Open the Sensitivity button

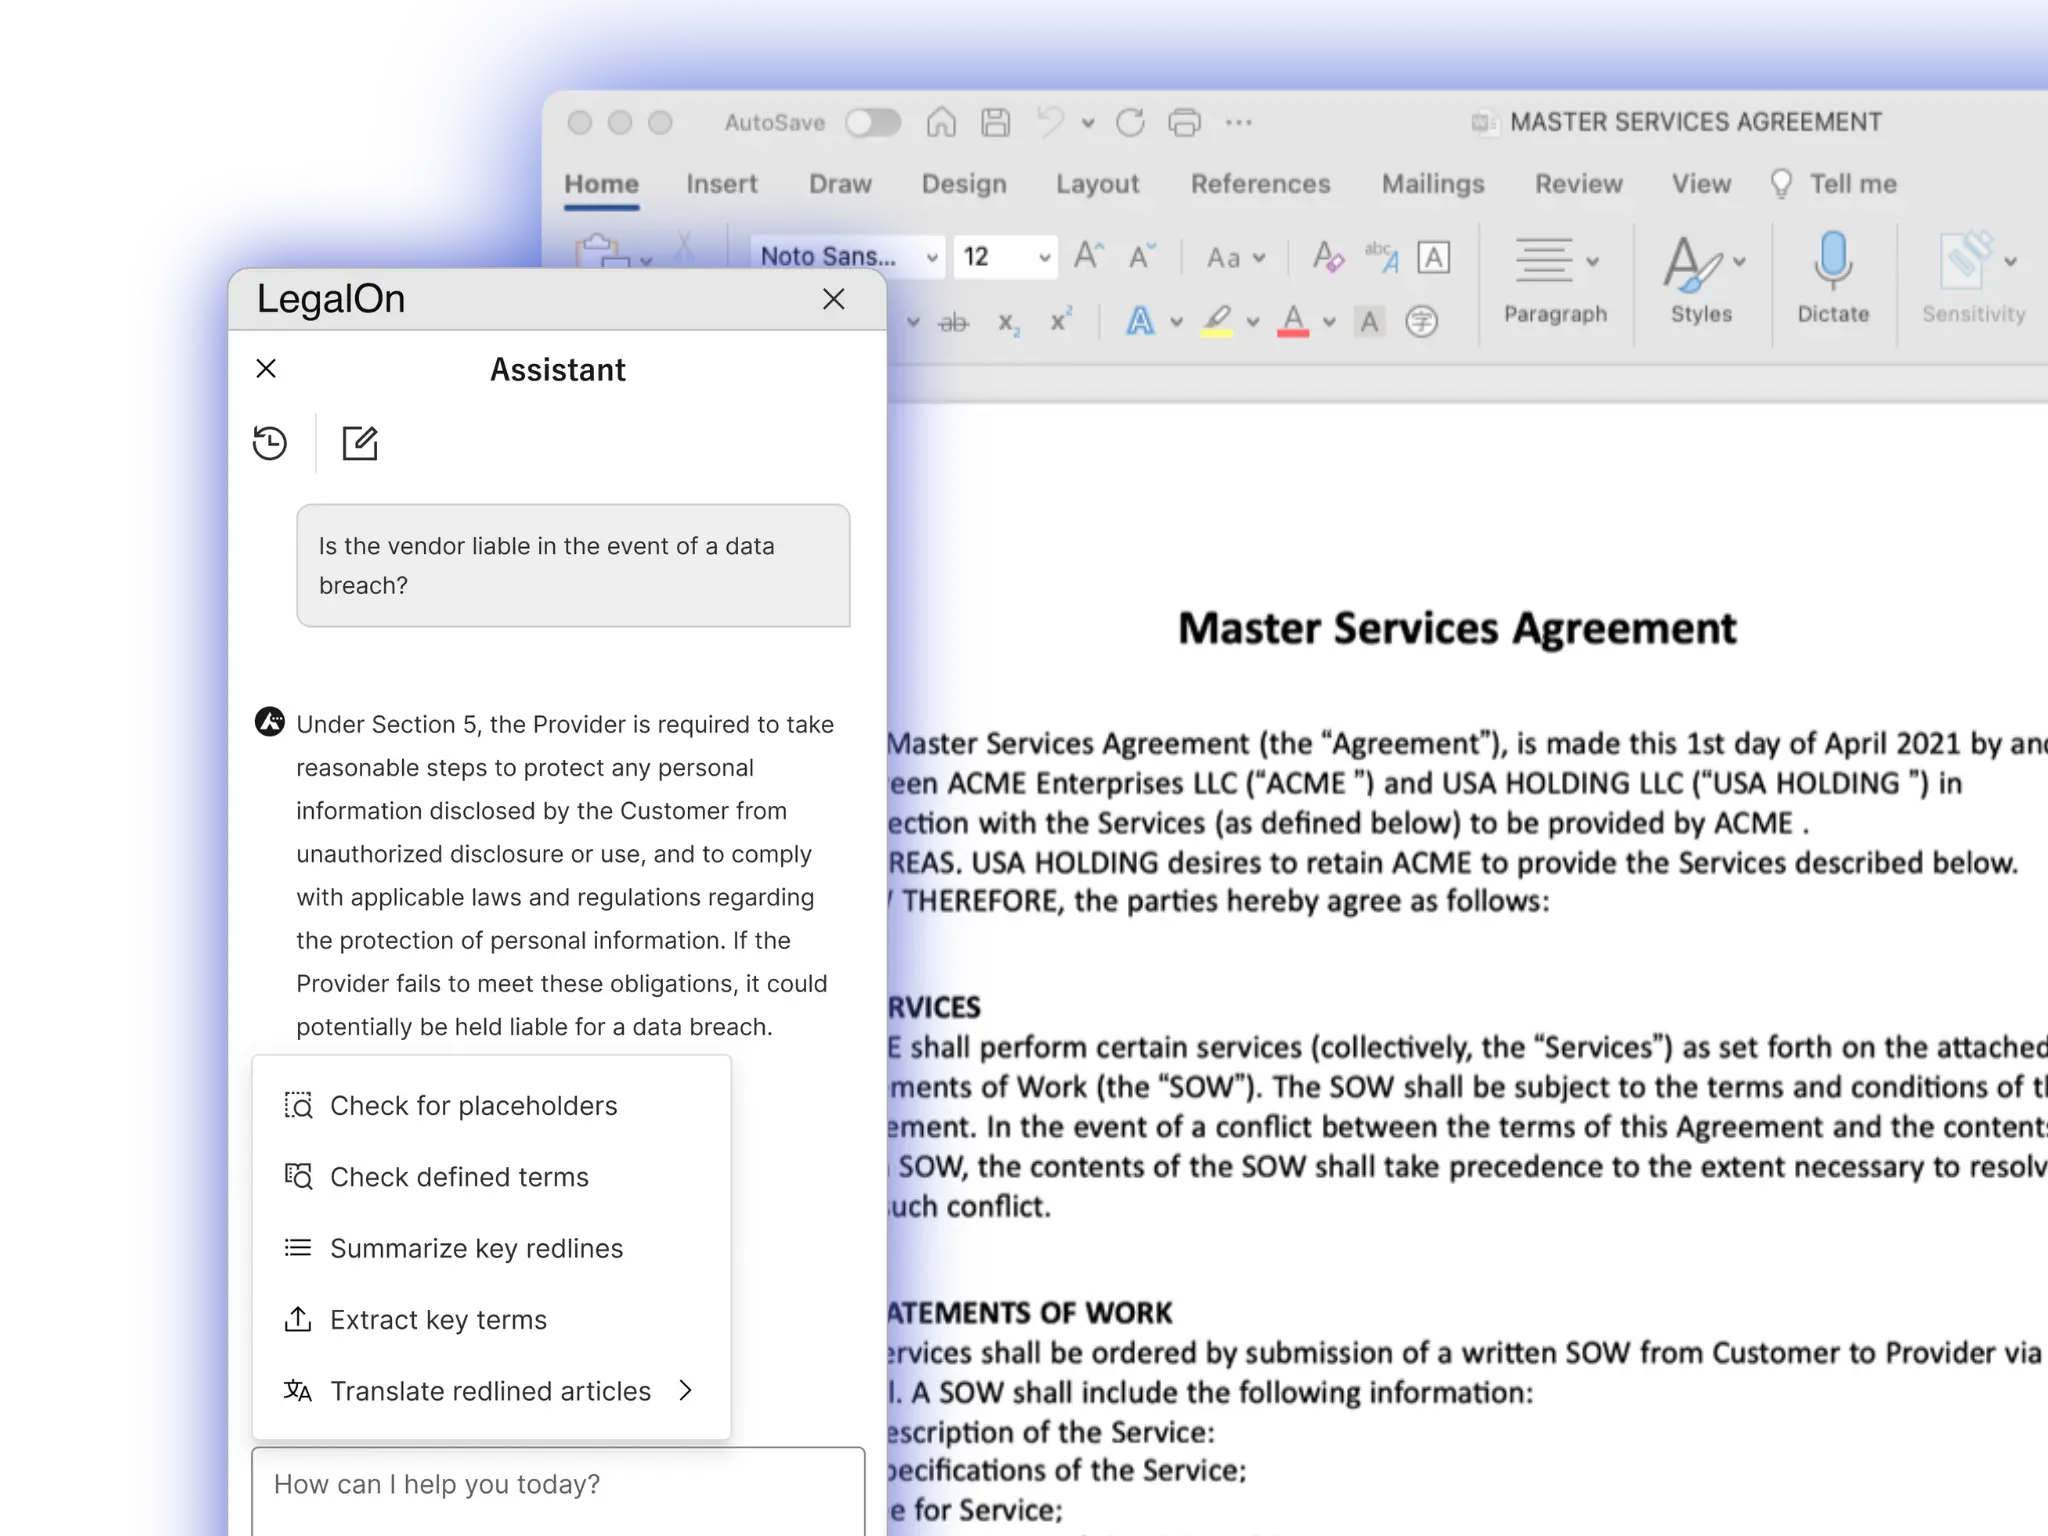[x=1974, y=279]
